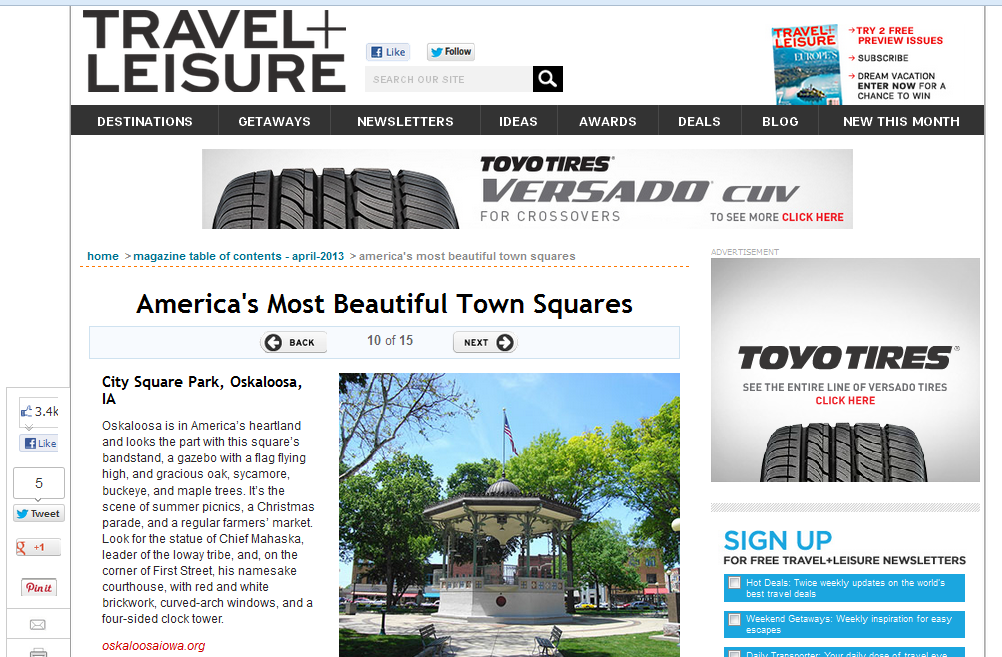Screen dimensions: 1002x657
Task: Tweet this article
Action: (39, 514)
